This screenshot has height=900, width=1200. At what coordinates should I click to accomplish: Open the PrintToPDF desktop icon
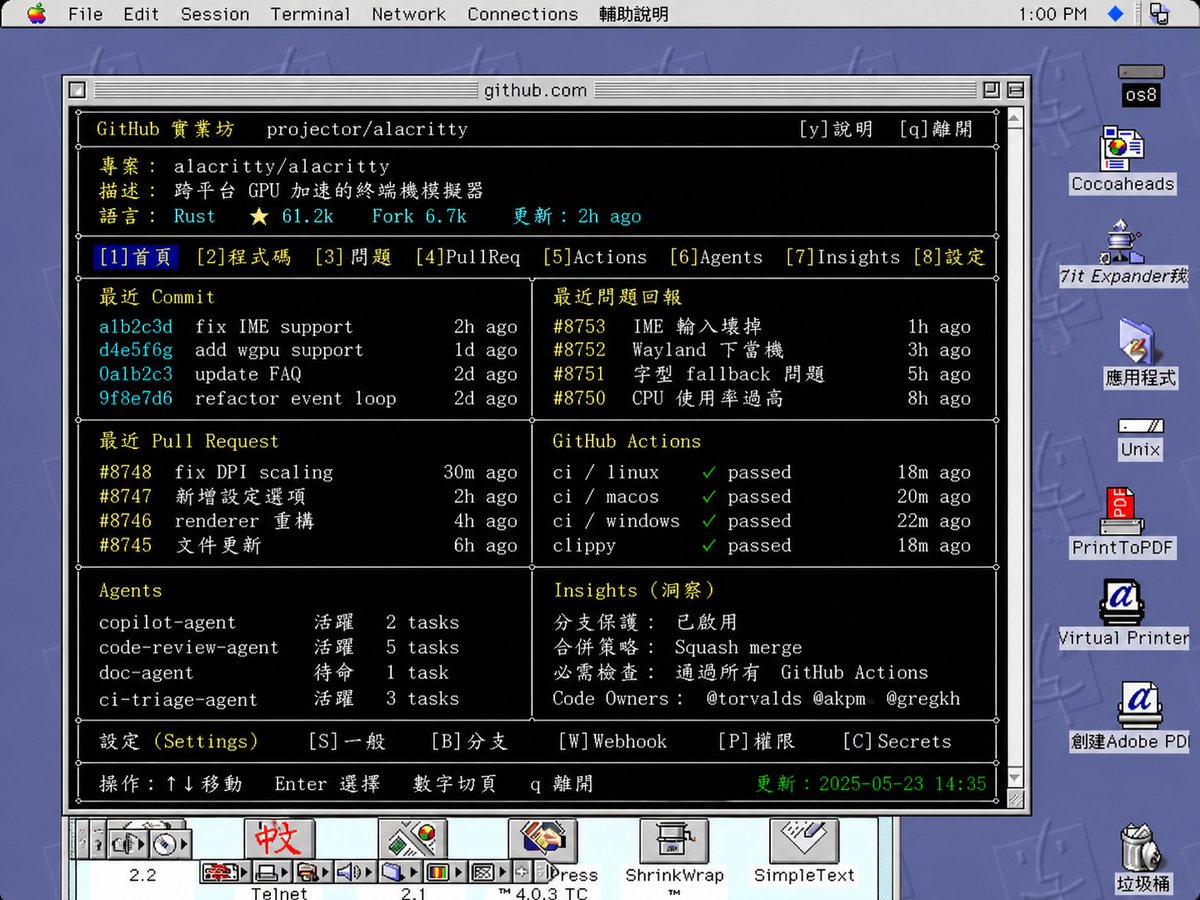1122,522
